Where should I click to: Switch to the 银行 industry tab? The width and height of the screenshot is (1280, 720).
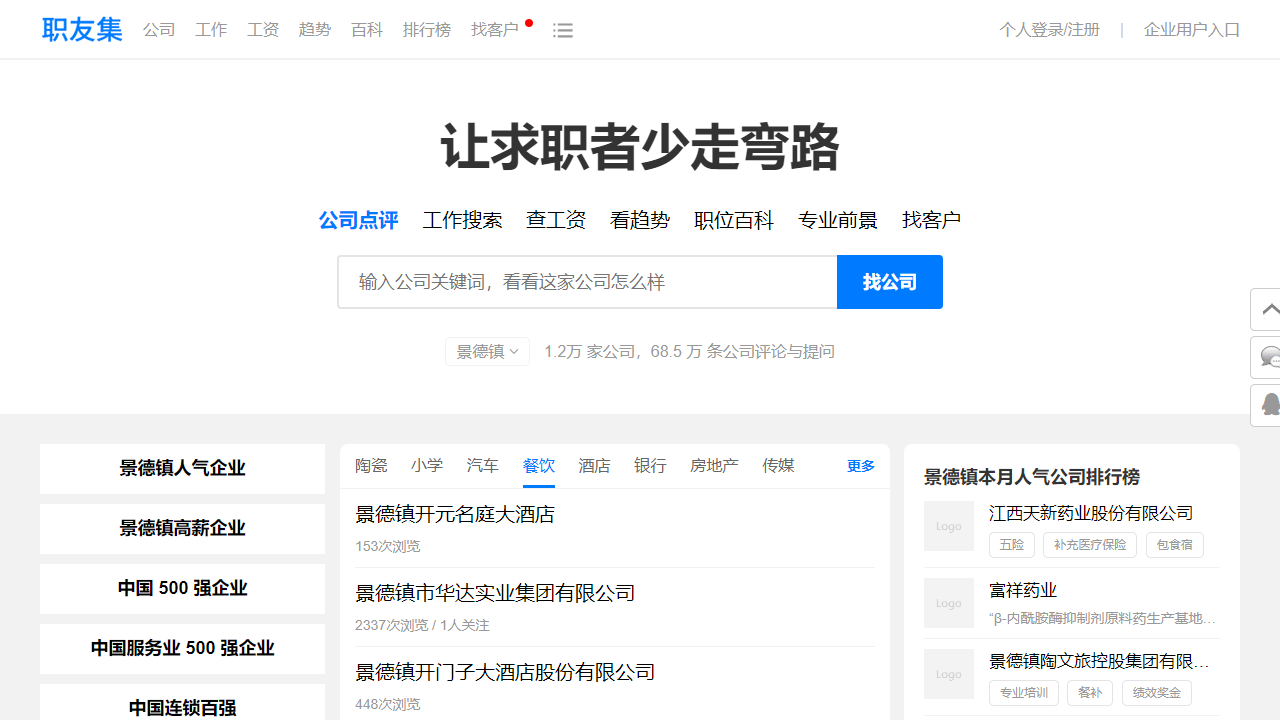650,466
